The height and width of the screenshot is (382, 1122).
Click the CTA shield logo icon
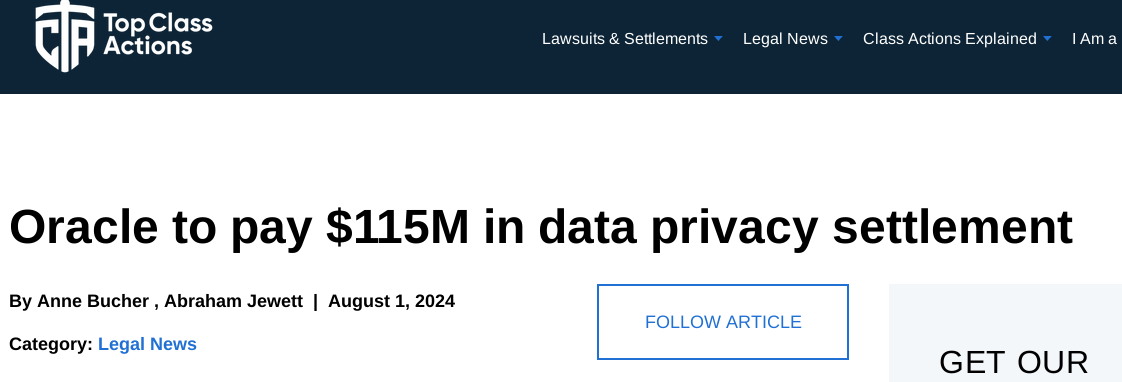[65, 36]
